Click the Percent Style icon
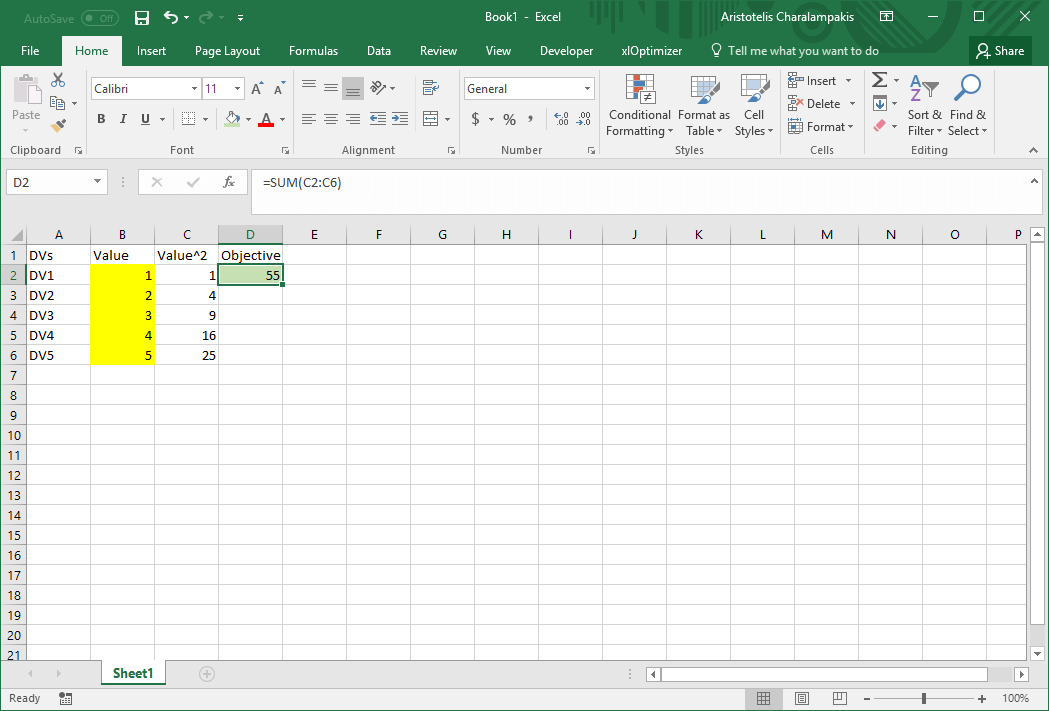Viewport: 1049px width, 711px height. (x=509, y=119)
